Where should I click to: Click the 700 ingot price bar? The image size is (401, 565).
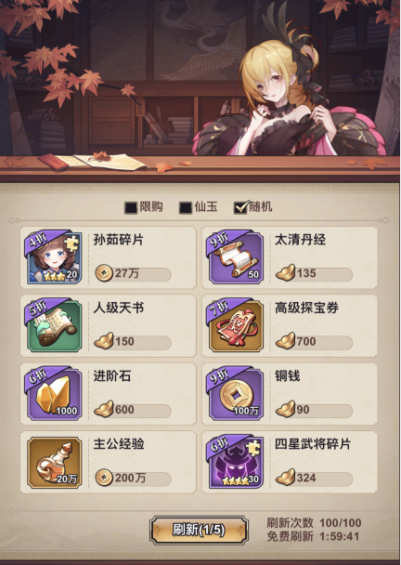pos(314,342)
